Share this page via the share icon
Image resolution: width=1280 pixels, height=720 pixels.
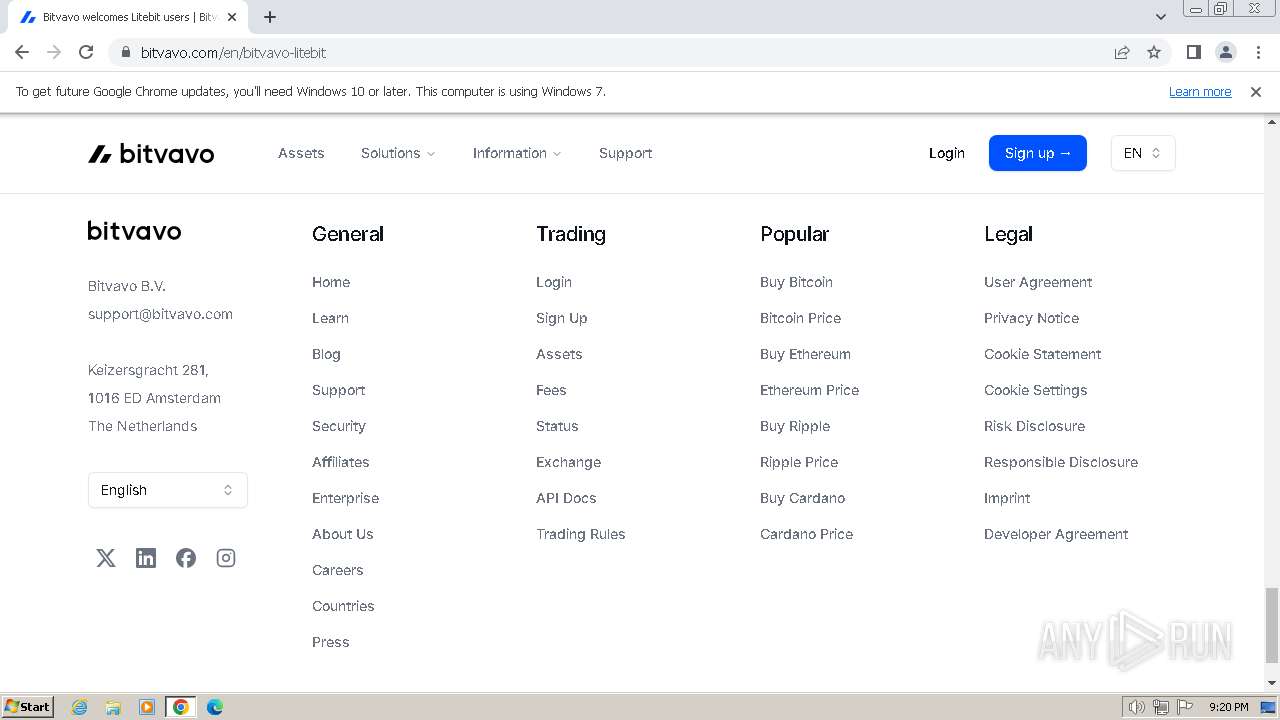coord(1122,52)
